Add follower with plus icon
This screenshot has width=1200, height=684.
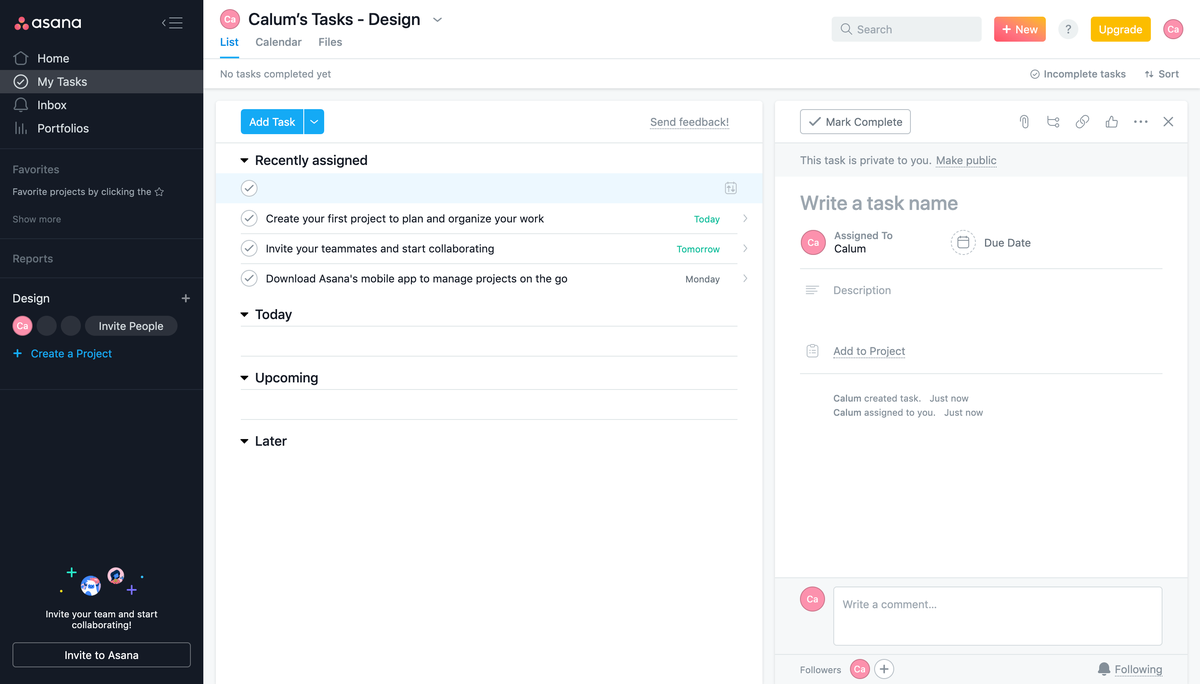pos(884,669)
